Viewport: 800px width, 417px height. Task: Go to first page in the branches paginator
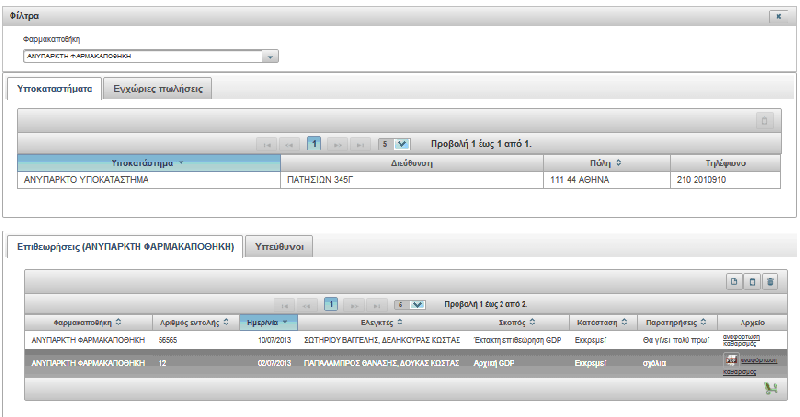(266, 144)
